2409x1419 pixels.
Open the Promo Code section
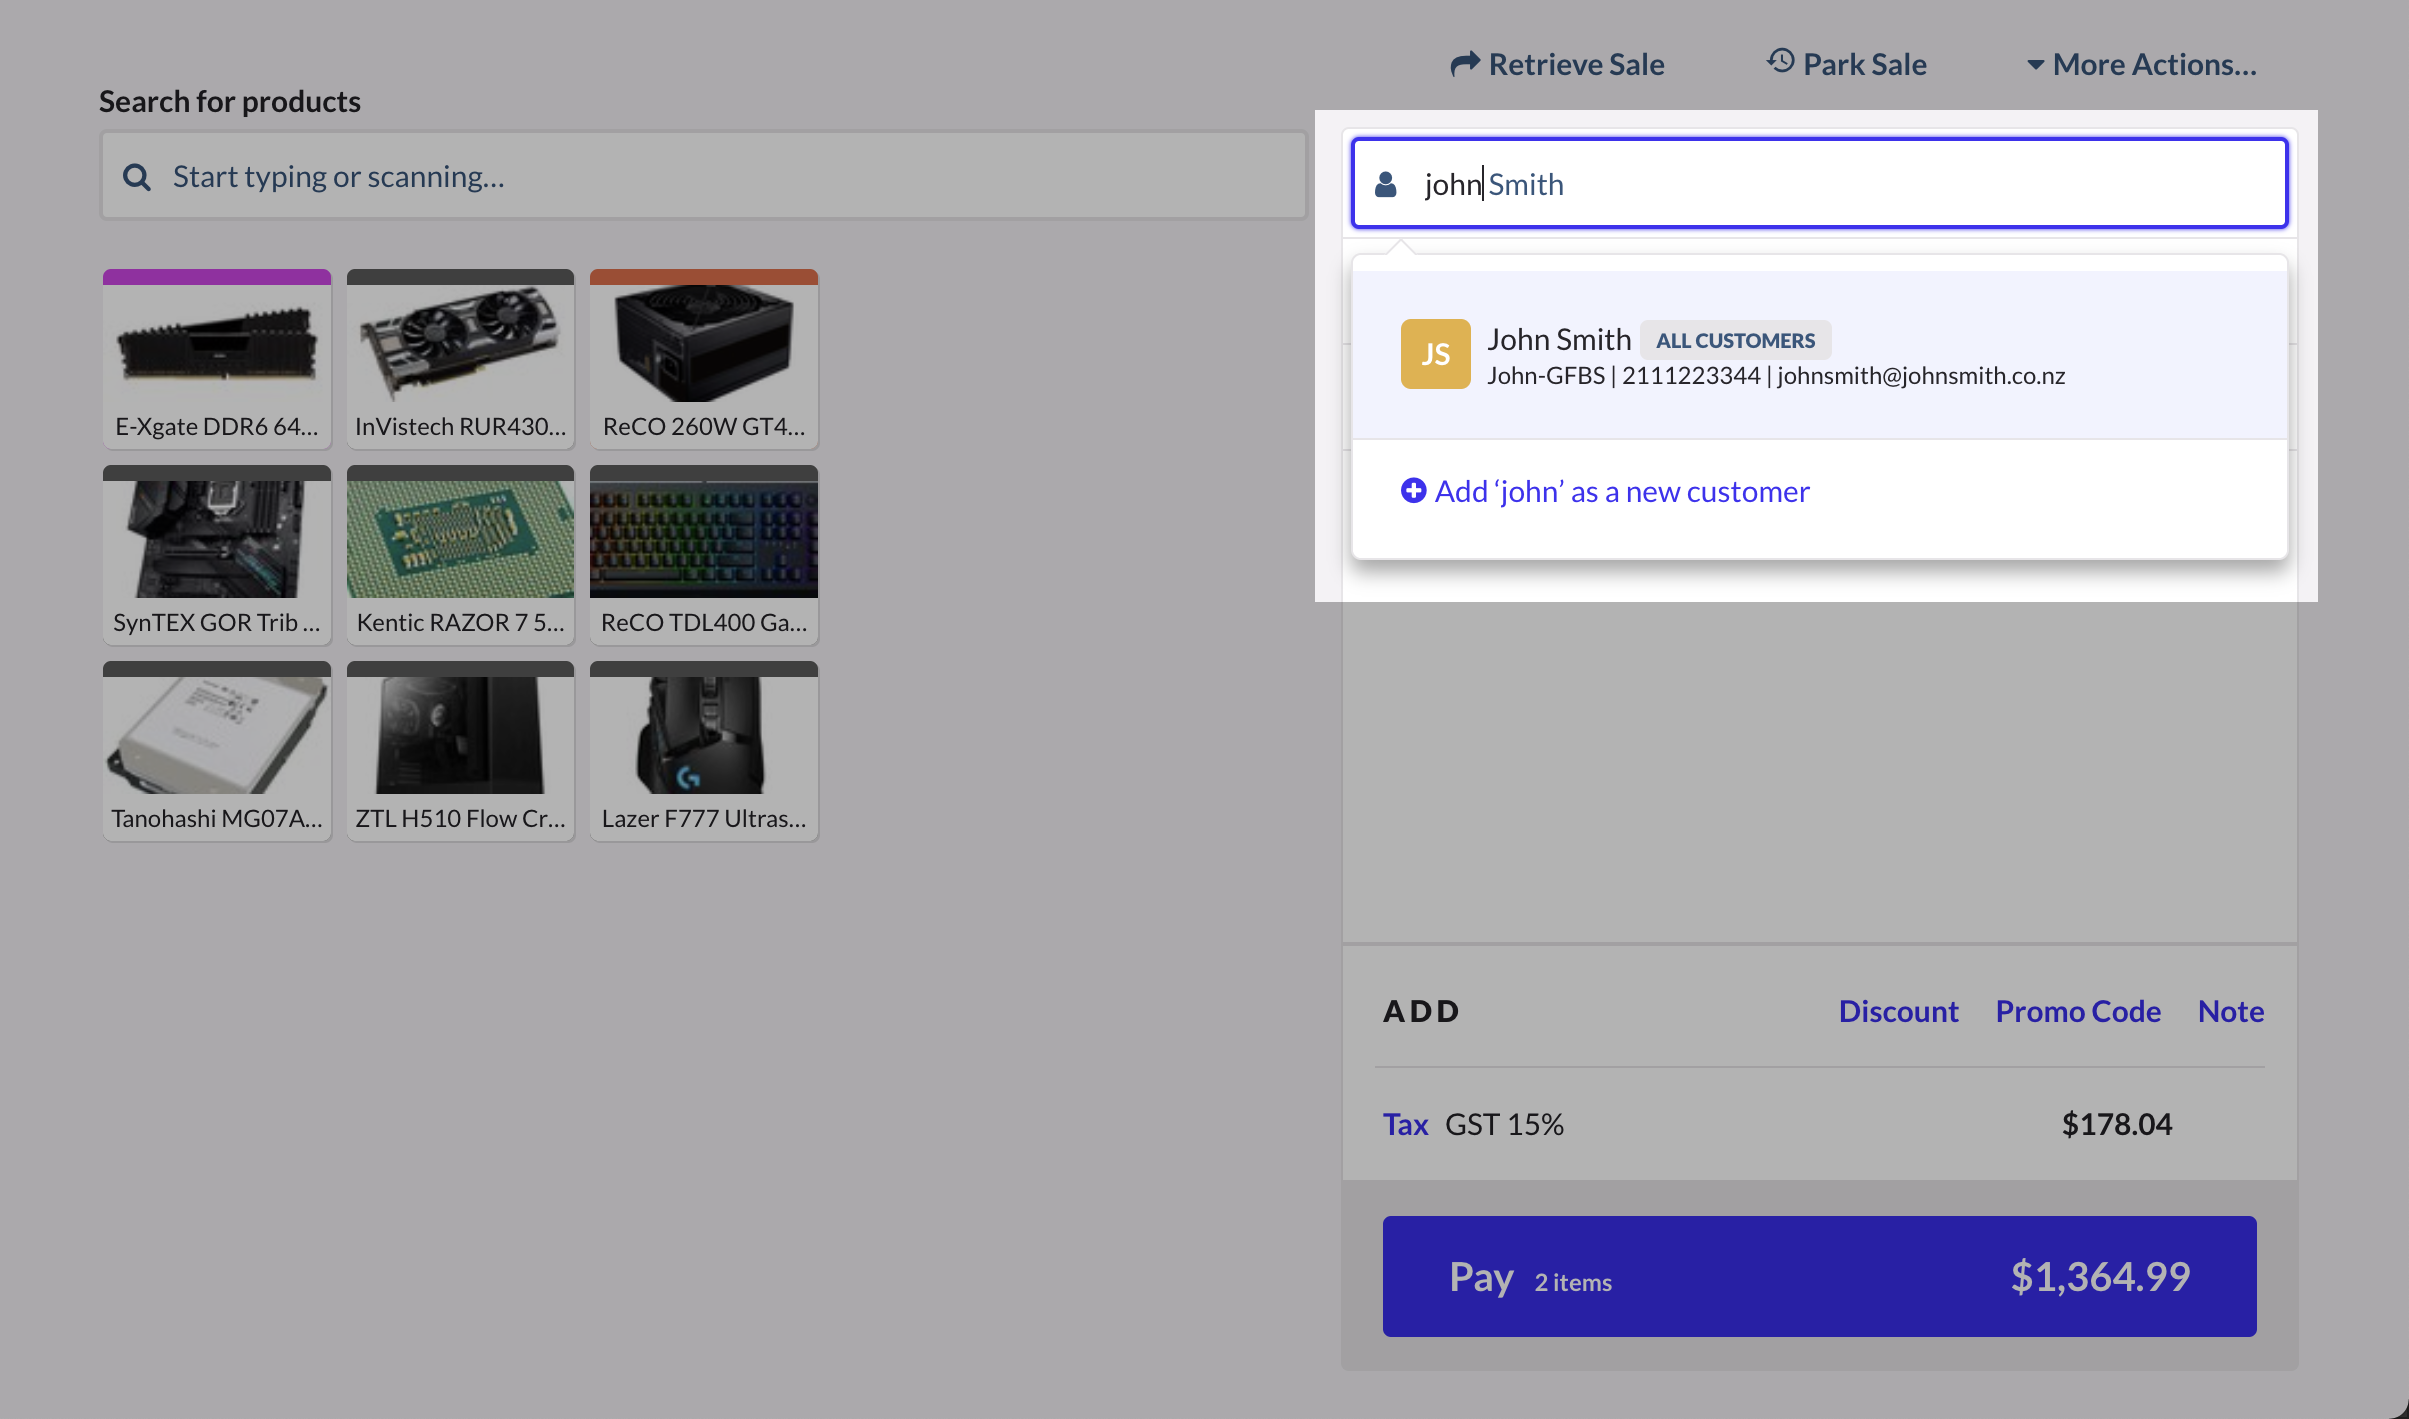[x=2077, y=1010]
